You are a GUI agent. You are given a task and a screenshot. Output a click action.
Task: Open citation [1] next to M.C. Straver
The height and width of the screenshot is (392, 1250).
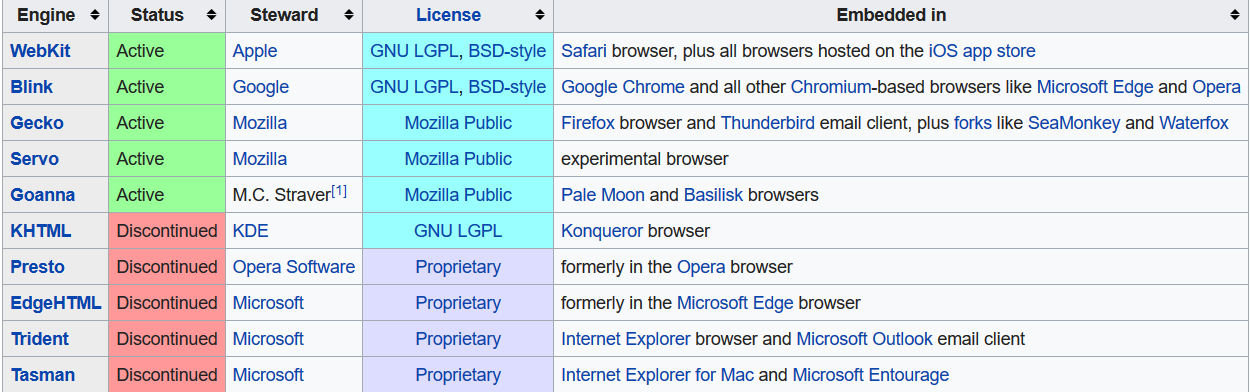[x=340, y=190]
